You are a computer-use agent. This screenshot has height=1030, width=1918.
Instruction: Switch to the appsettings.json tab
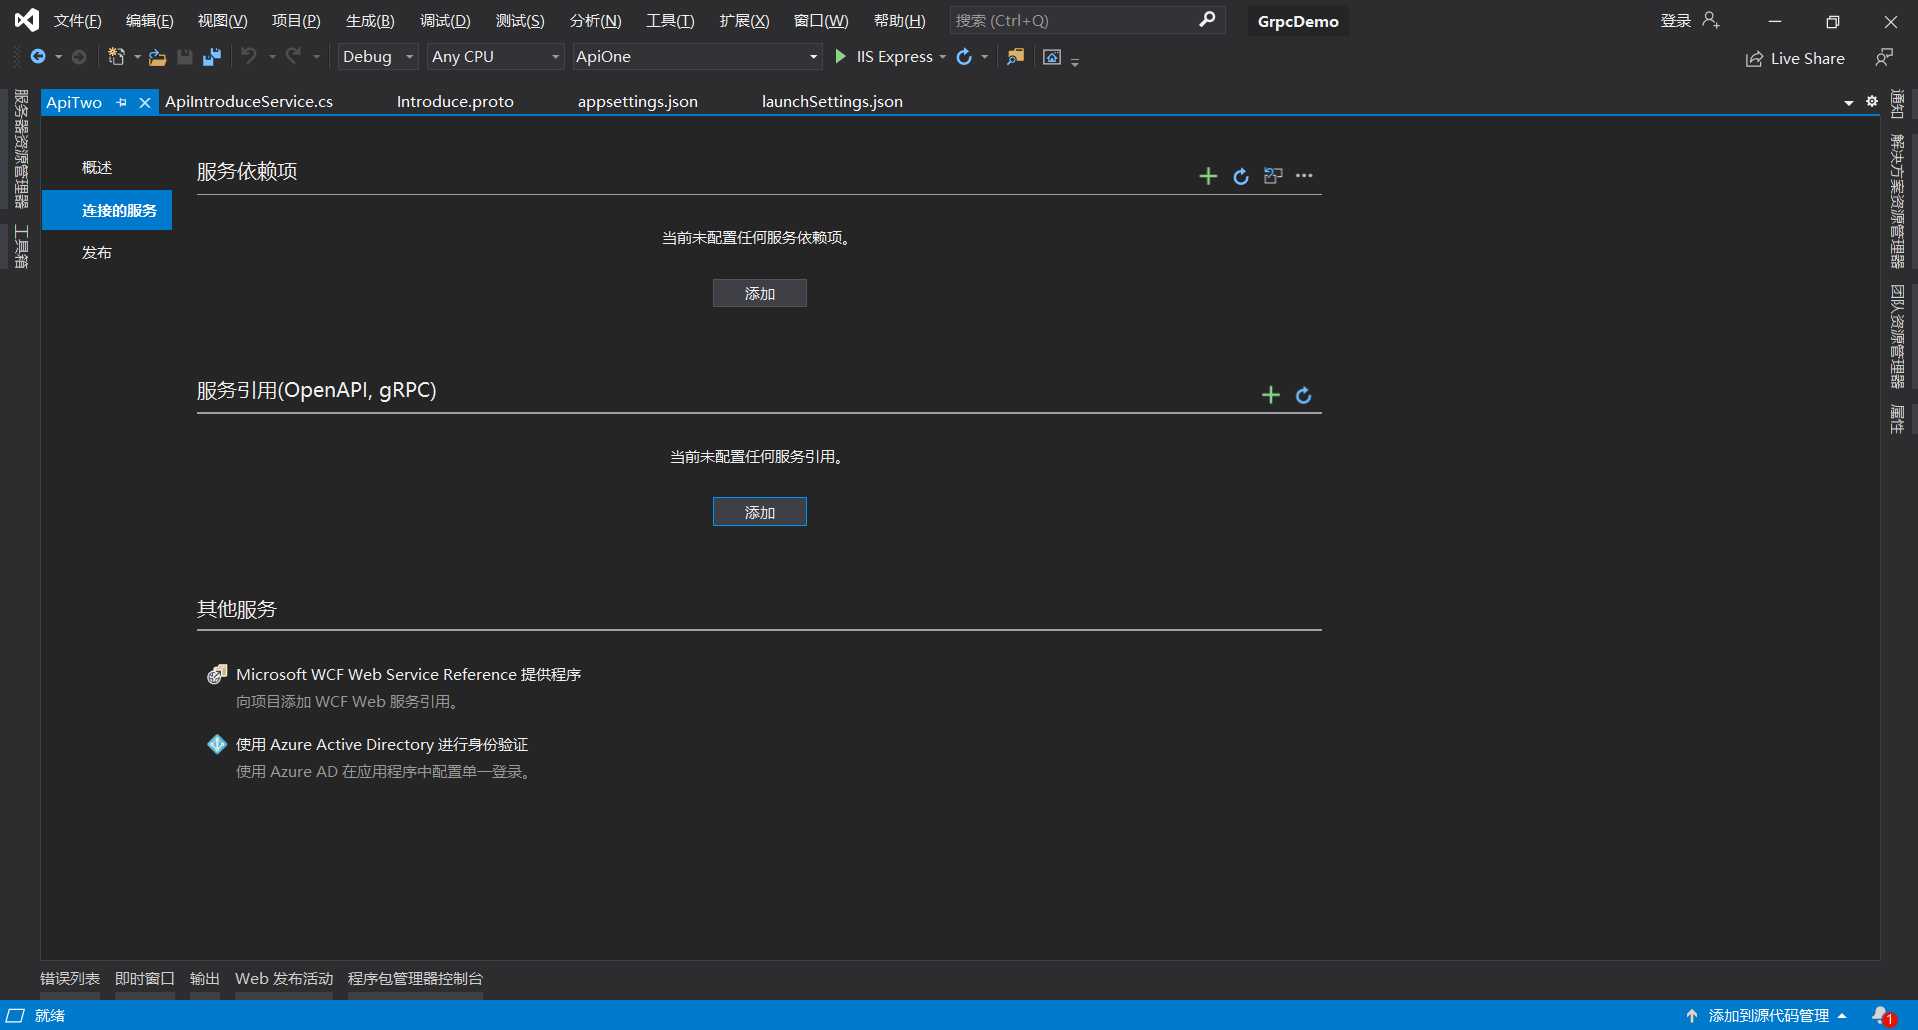coord(638,102)
